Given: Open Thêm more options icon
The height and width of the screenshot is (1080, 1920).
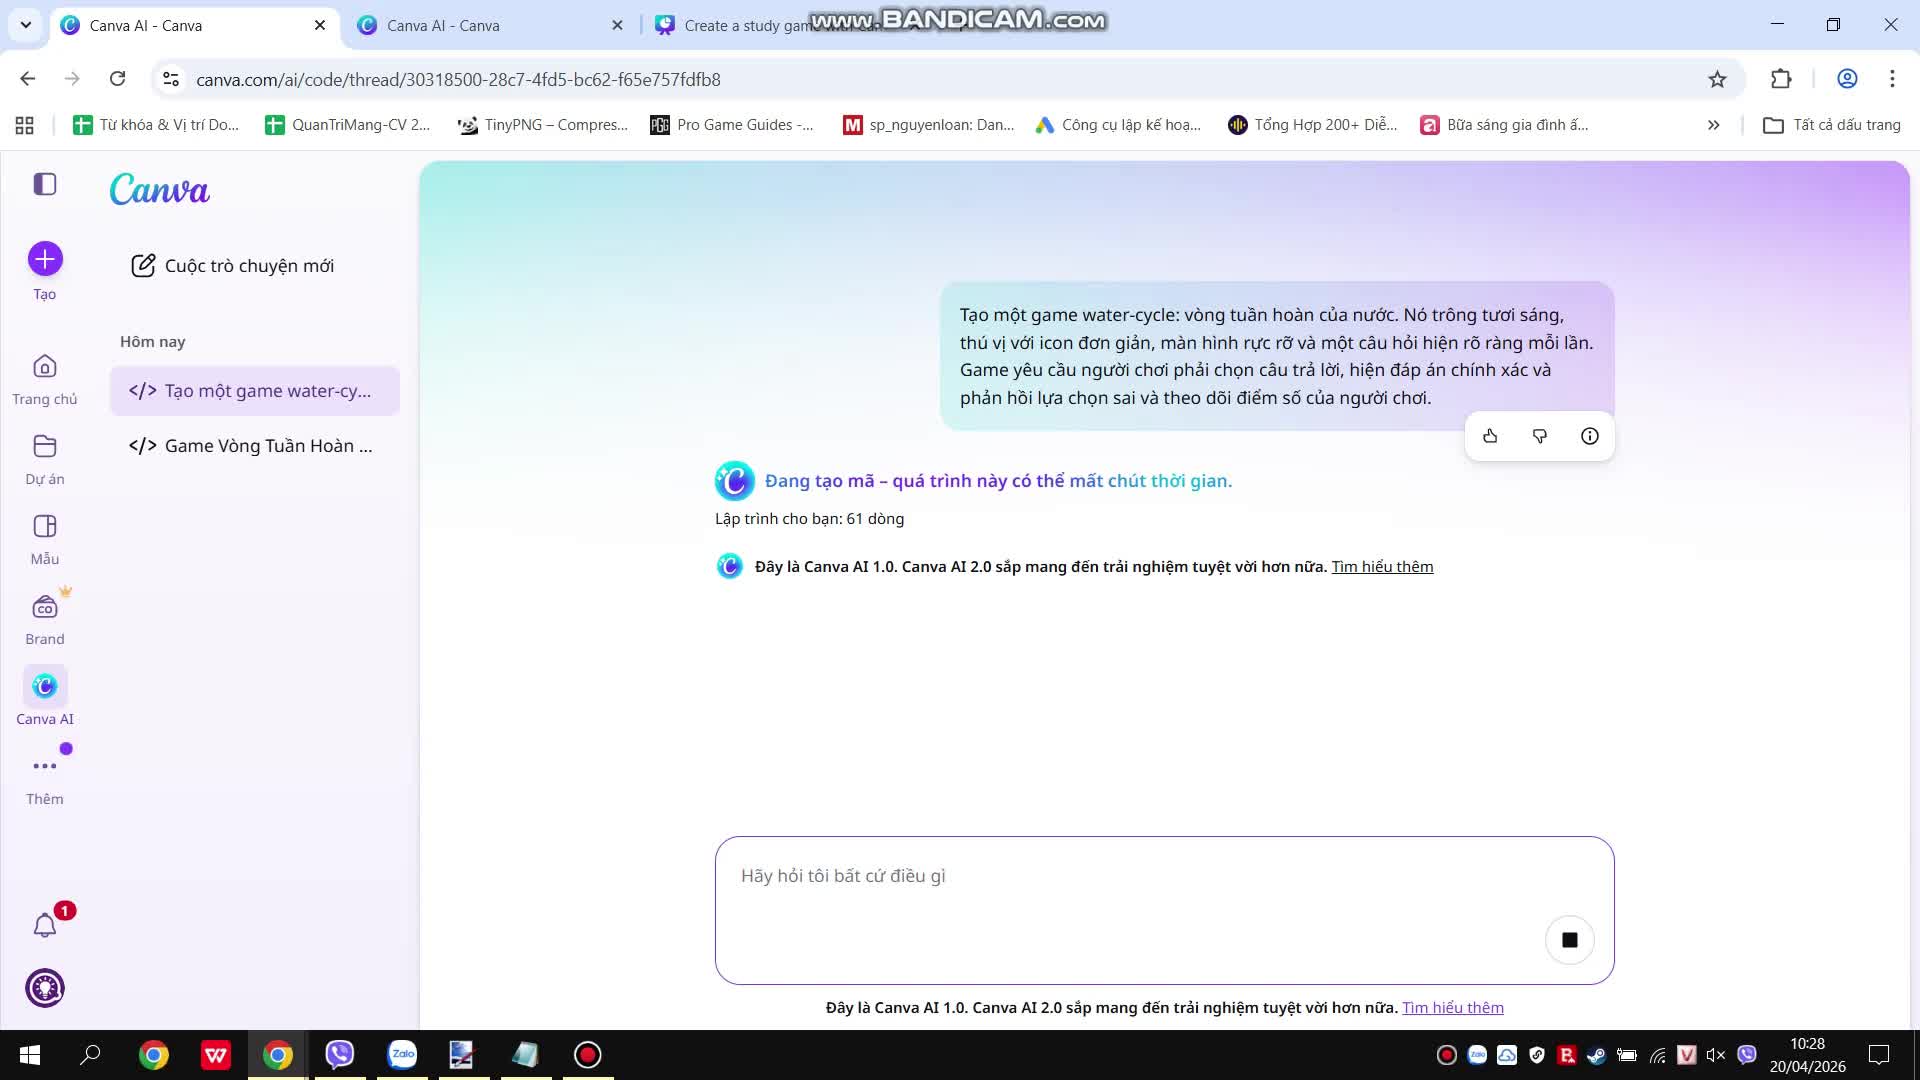Looking at the screenshot, I should tap(45, 766).
